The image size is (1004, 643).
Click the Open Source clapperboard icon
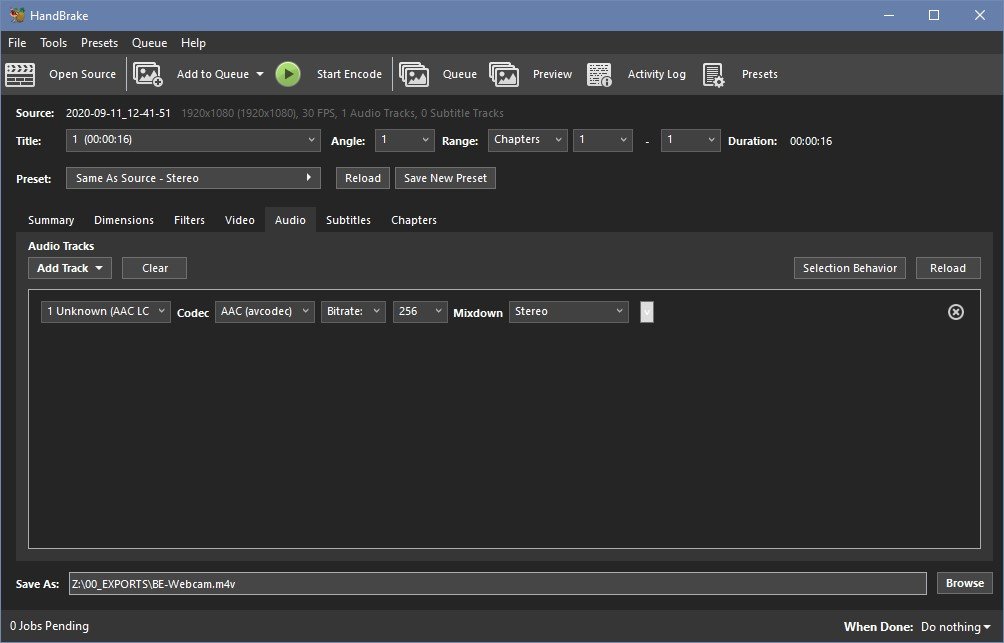(x=20, y=74)
